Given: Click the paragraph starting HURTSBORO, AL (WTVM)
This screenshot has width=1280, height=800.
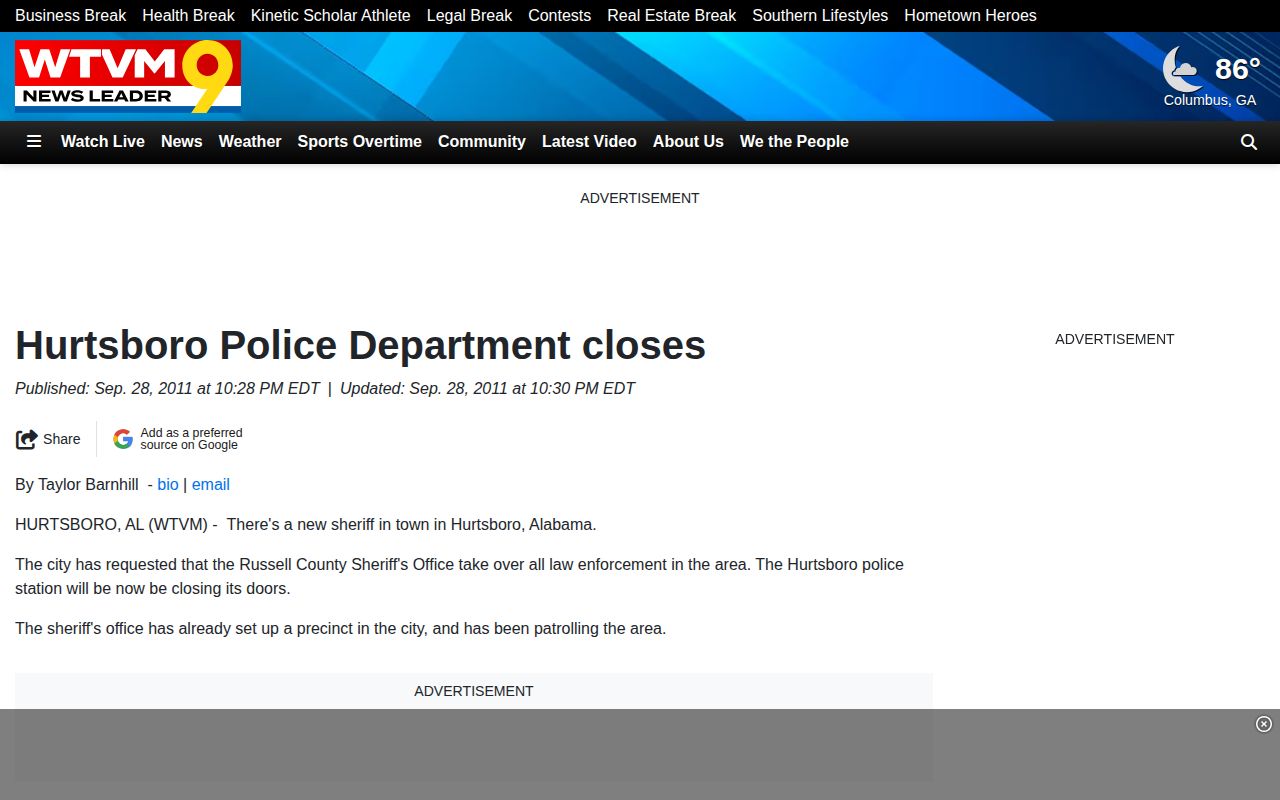Looking at the screenshot, I should pyautogui.click(x=306, y=525).
